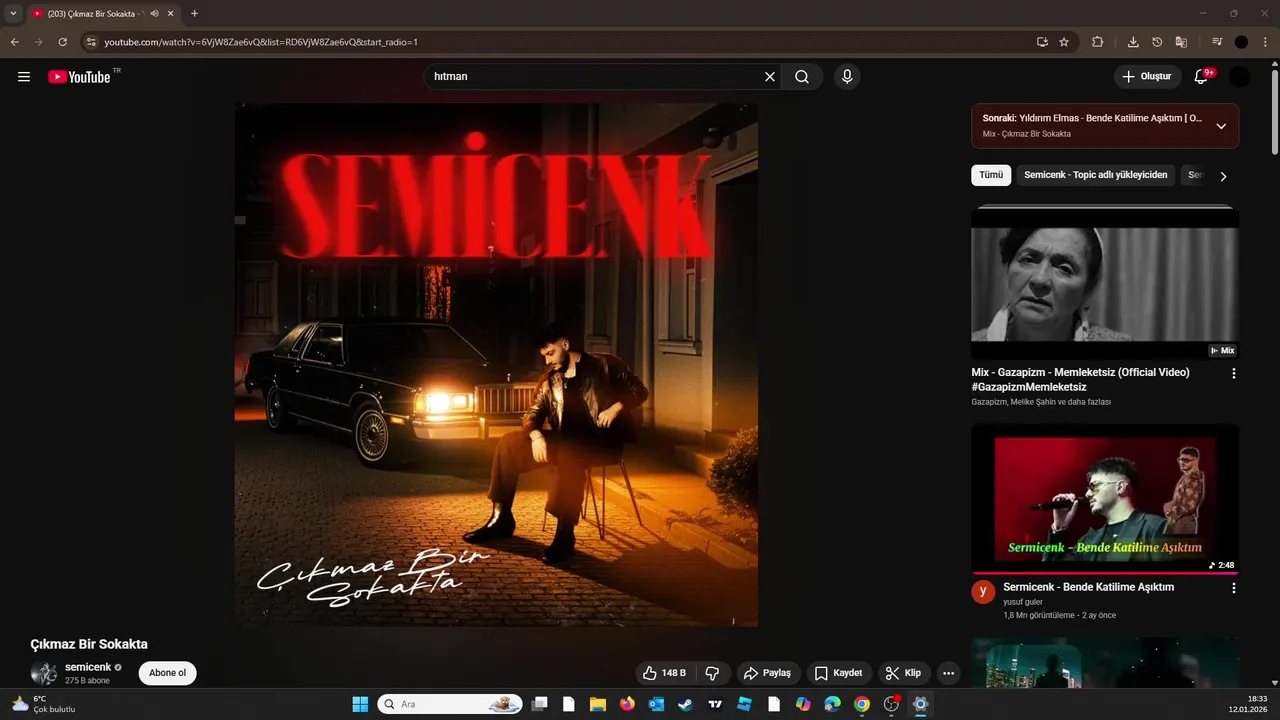
Task: Open the history clock icon in the toolbar
Action: pos(1157,42)
